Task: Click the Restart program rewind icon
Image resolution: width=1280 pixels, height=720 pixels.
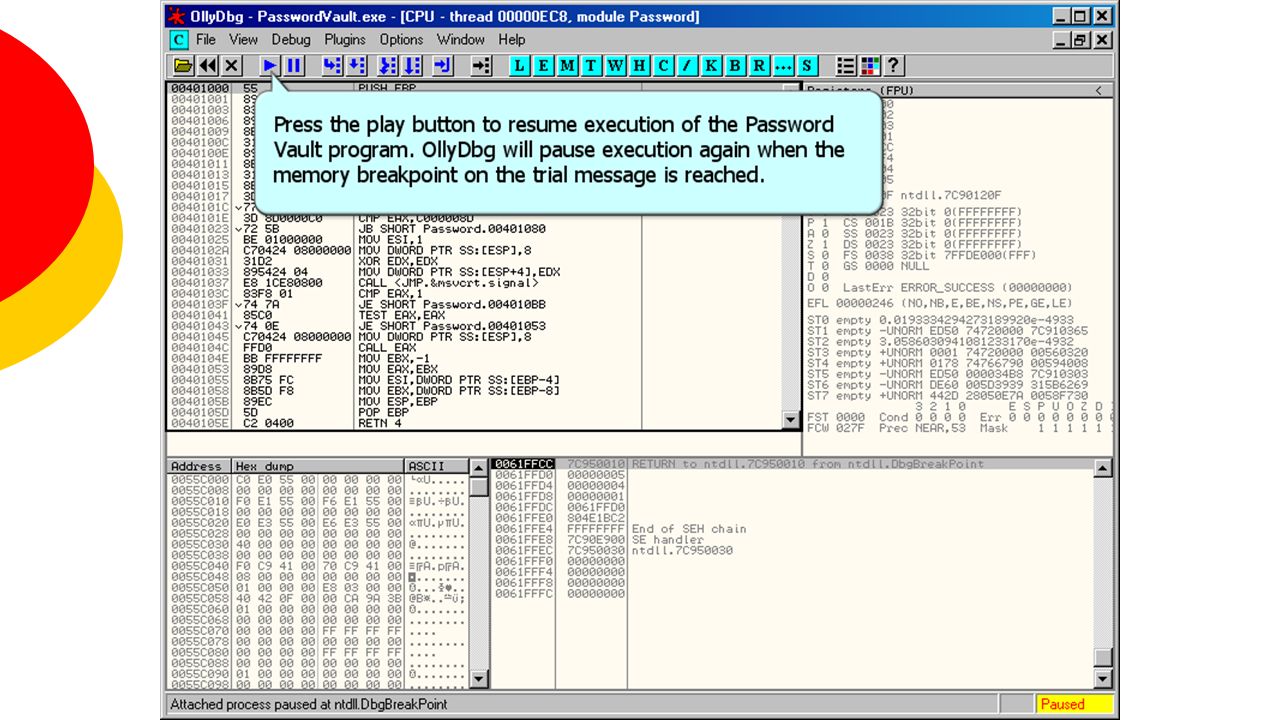Action: click(207, 66)
